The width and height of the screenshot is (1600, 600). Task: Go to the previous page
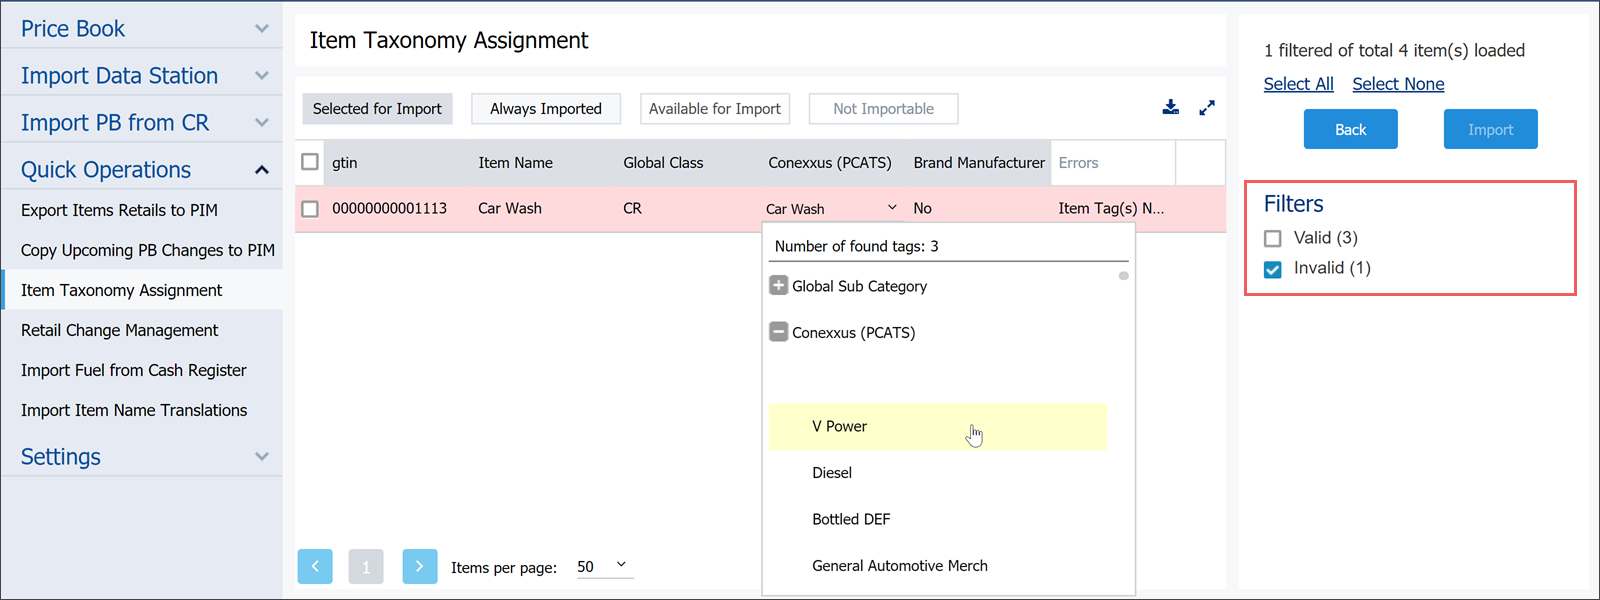pos(315,566)
